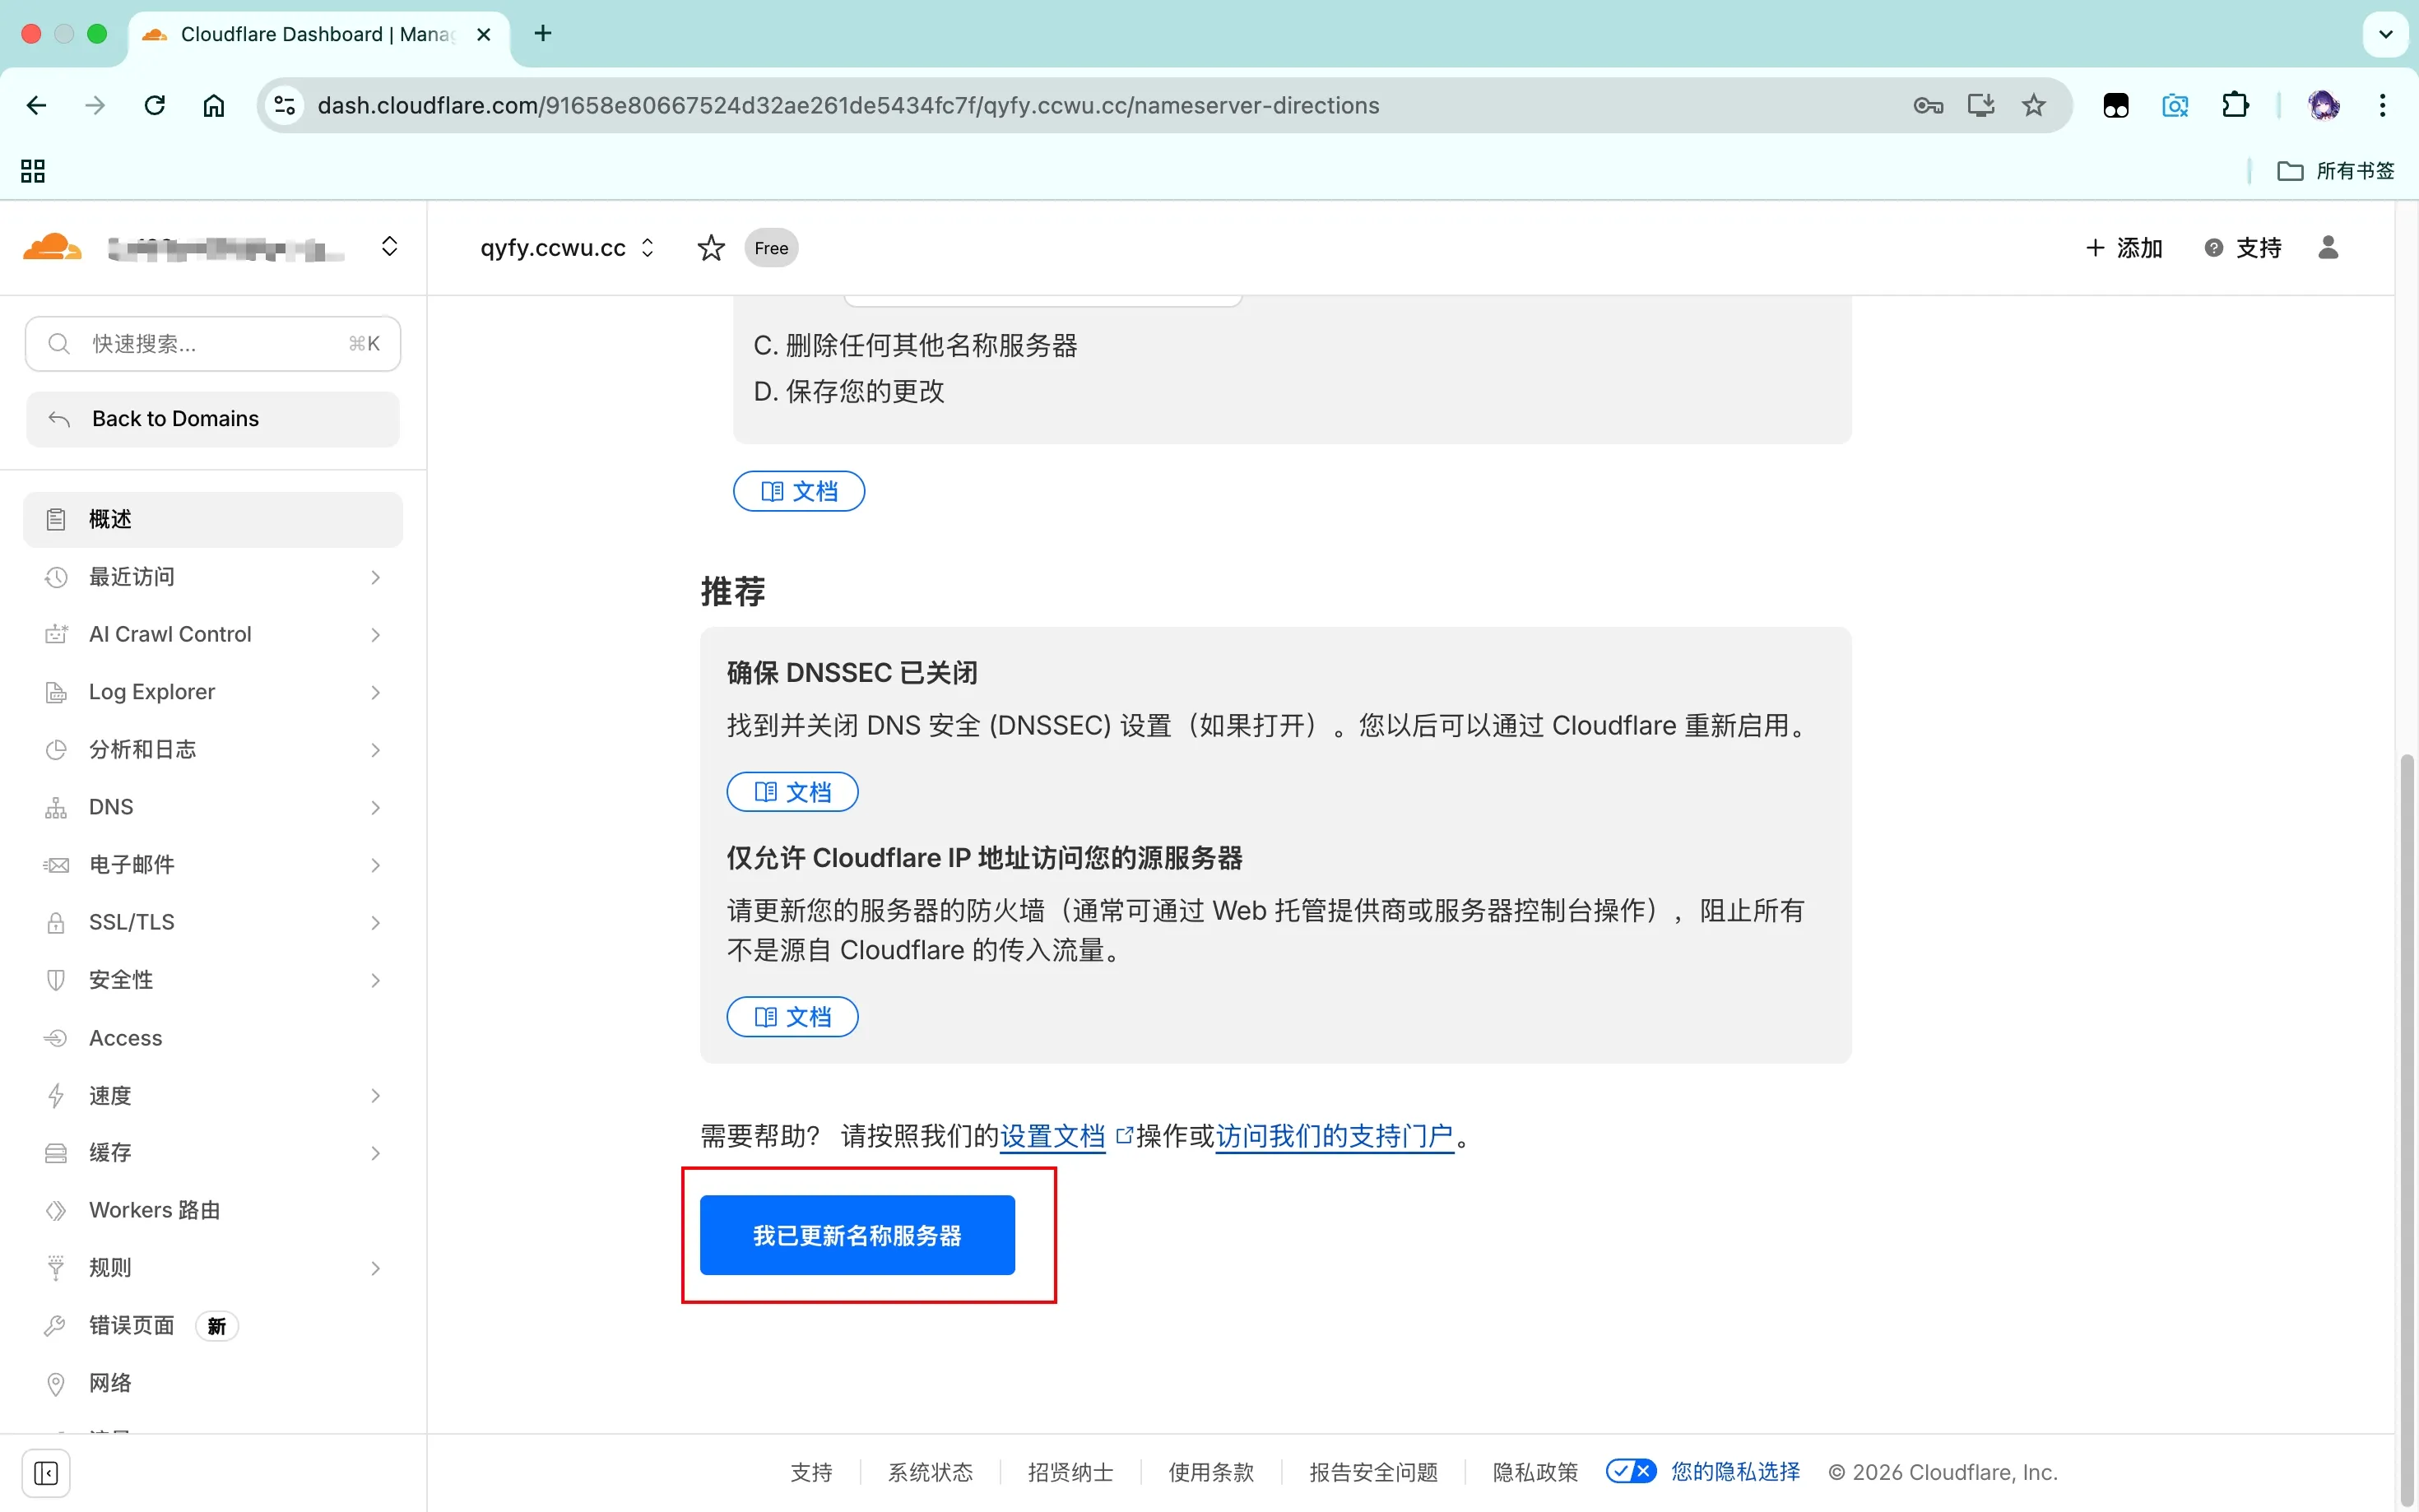Focus the 快速搜索 search field
2419x1512 pixels.
coord(212,344)
